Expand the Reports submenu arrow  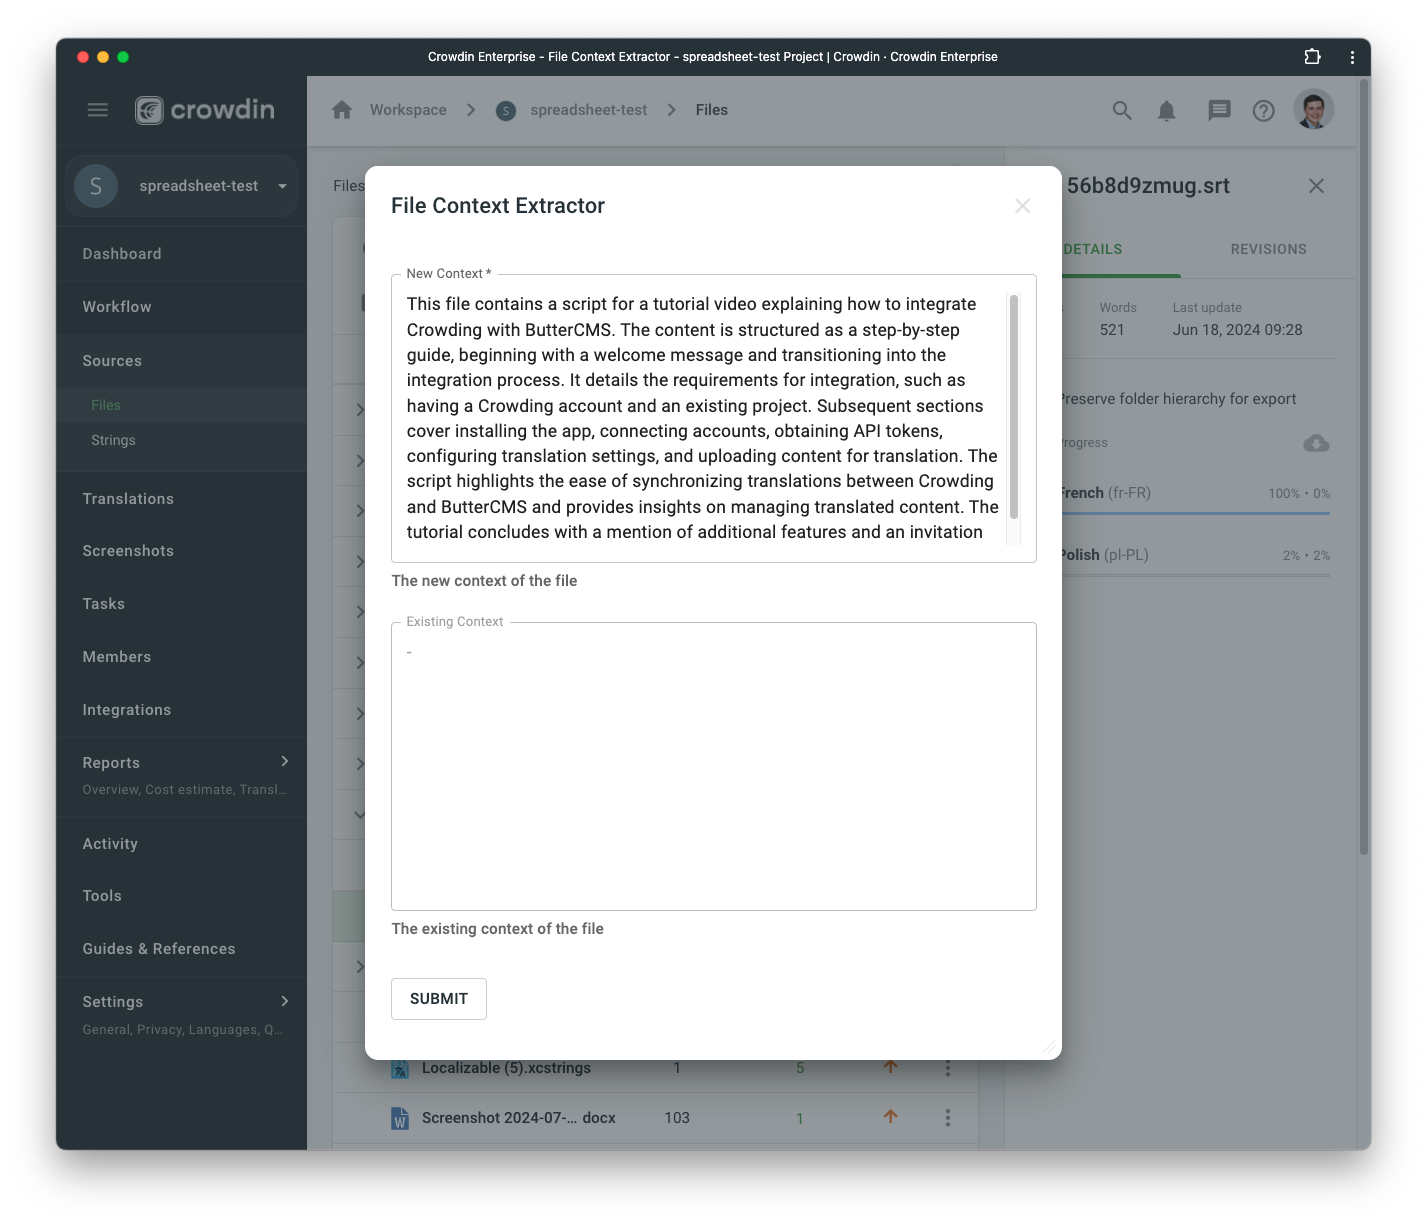coord(285,761)
